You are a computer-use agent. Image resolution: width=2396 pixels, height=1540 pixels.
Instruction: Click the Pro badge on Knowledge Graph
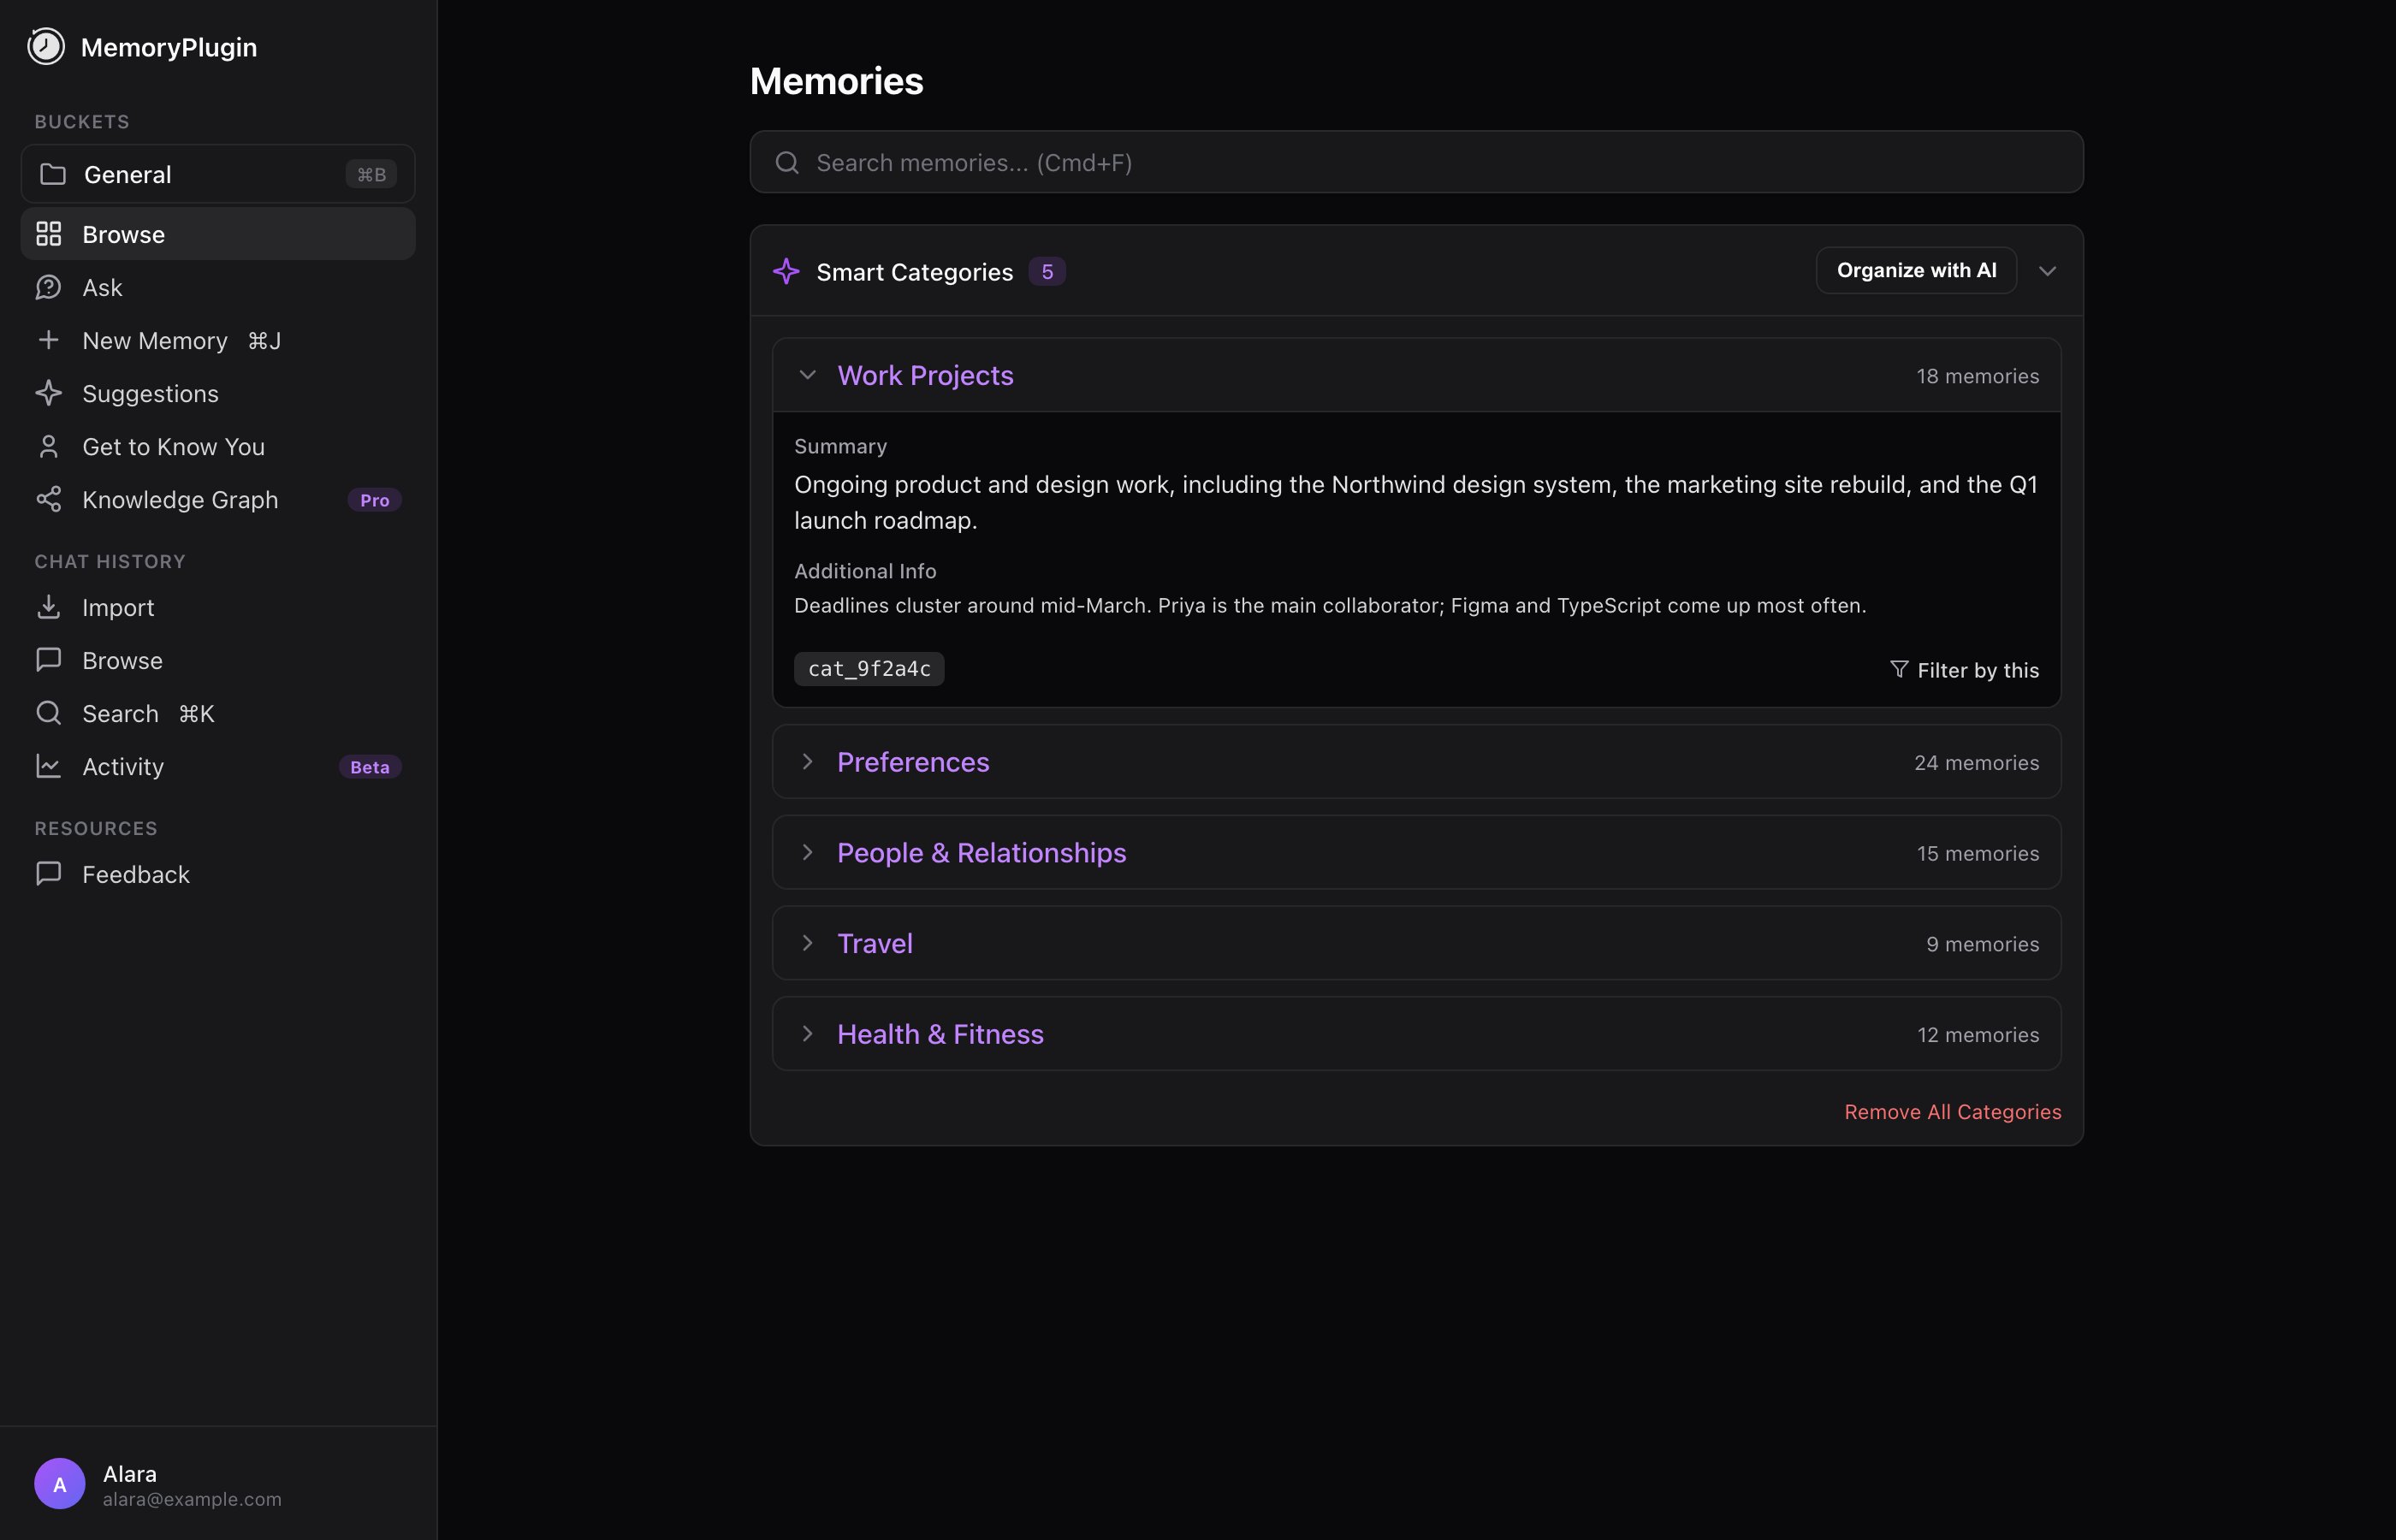click(x=375, y=500)
